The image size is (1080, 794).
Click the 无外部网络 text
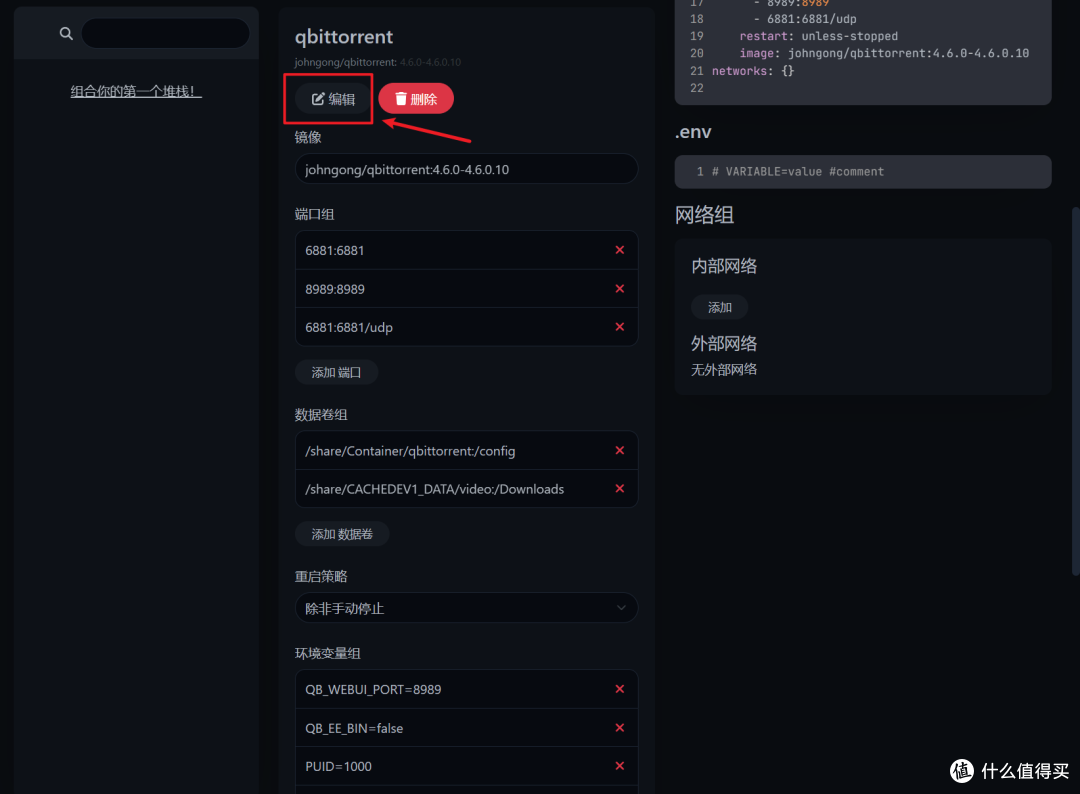(x=724, y=370)
